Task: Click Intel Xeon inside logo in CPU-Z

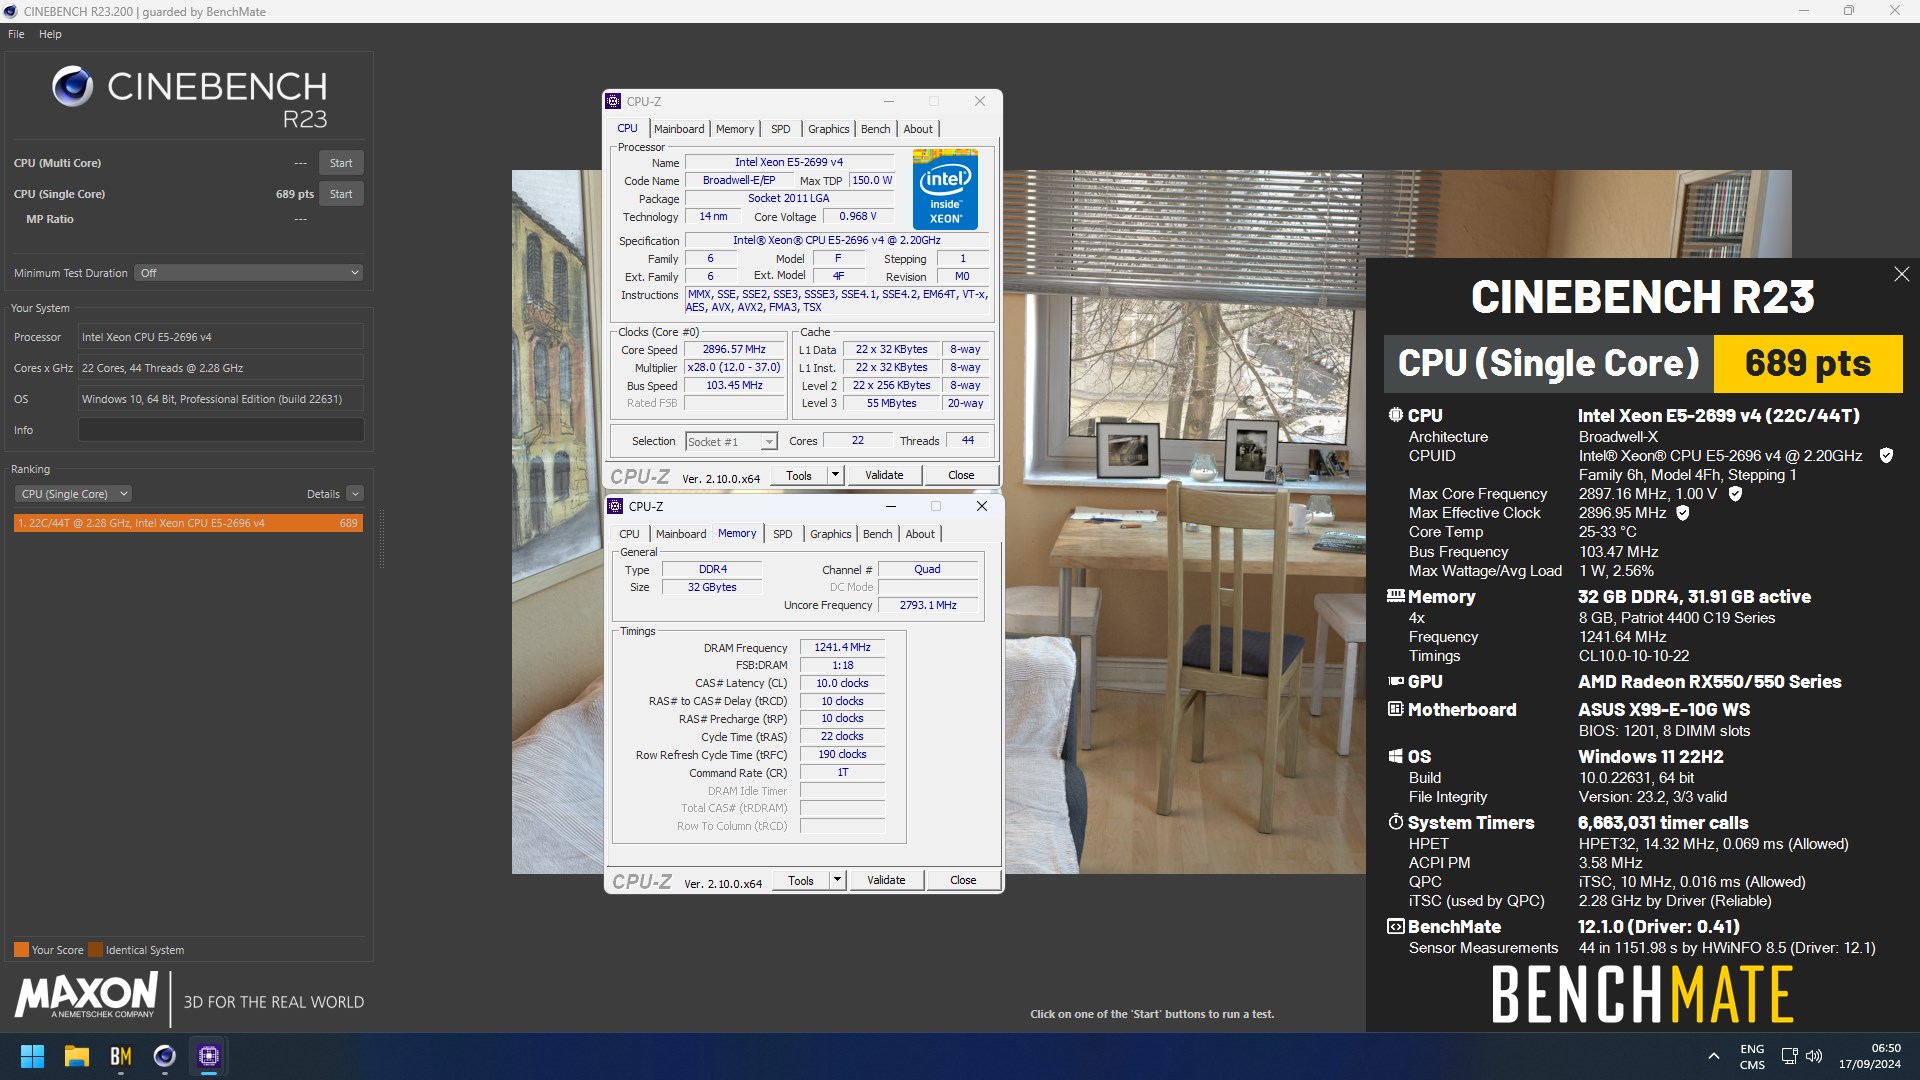Action: (945, 189)
